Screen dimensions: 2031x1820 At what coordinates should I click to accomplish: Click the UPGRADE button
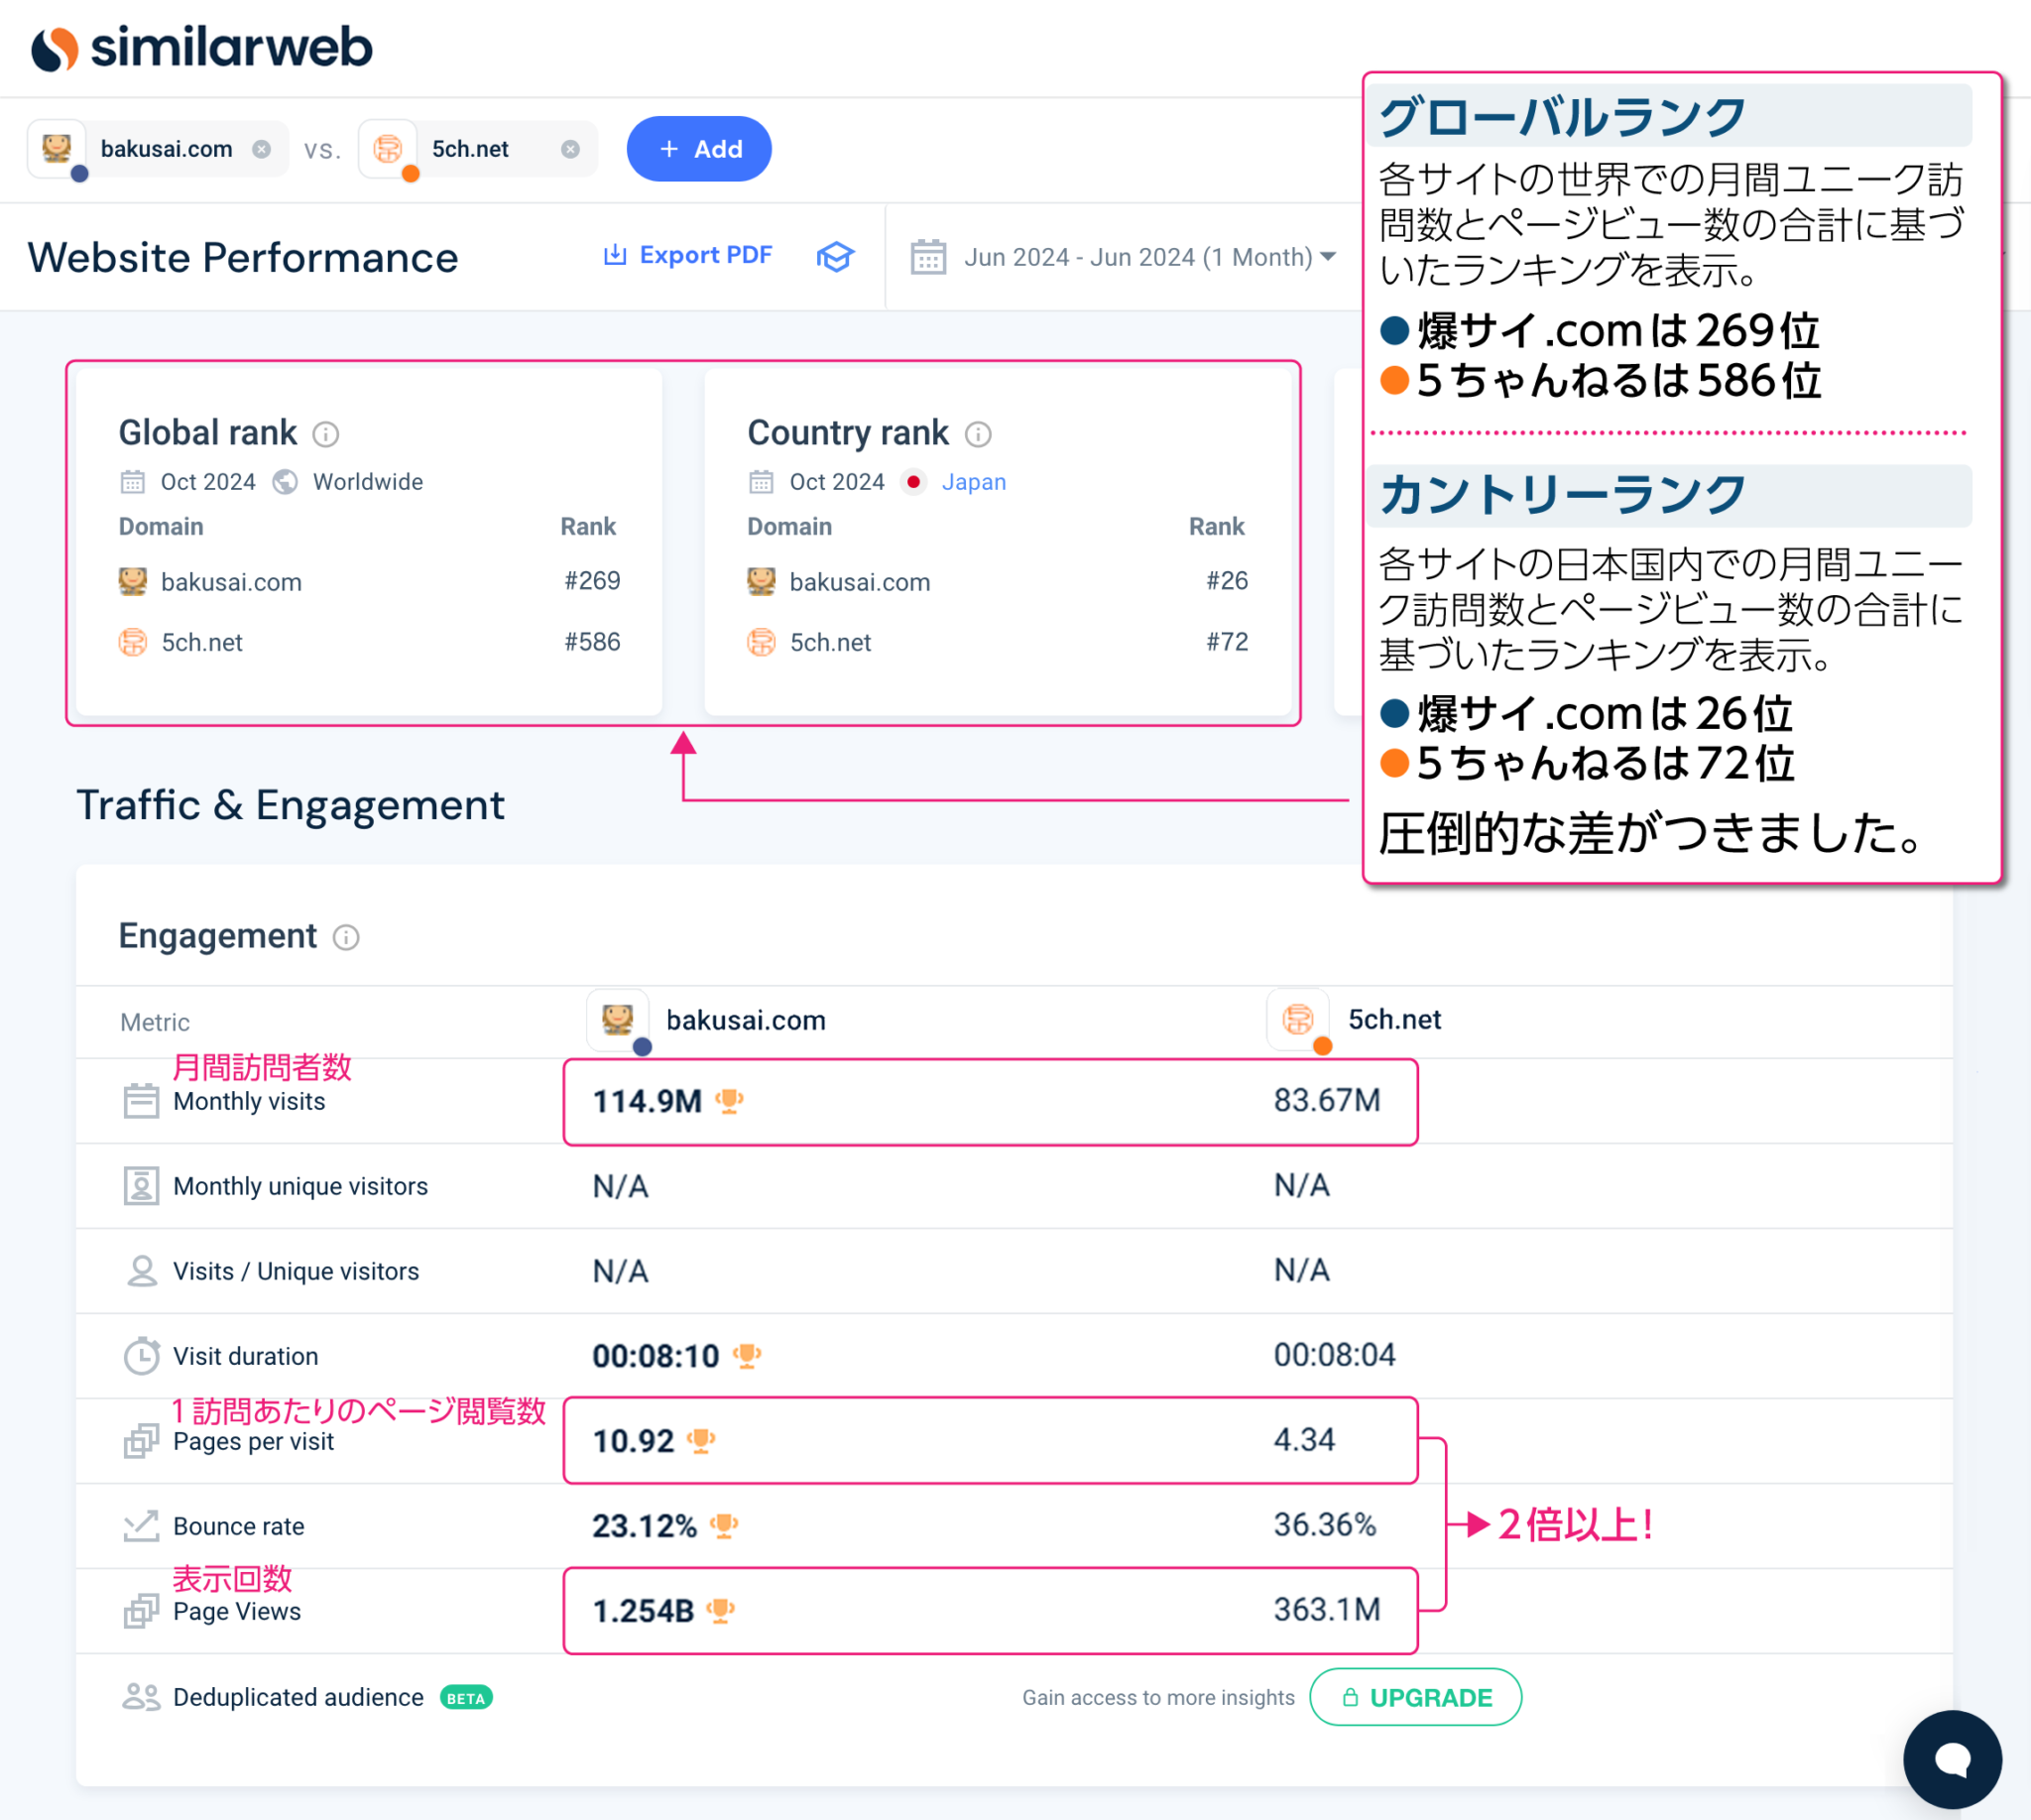click(1415, 1697)
